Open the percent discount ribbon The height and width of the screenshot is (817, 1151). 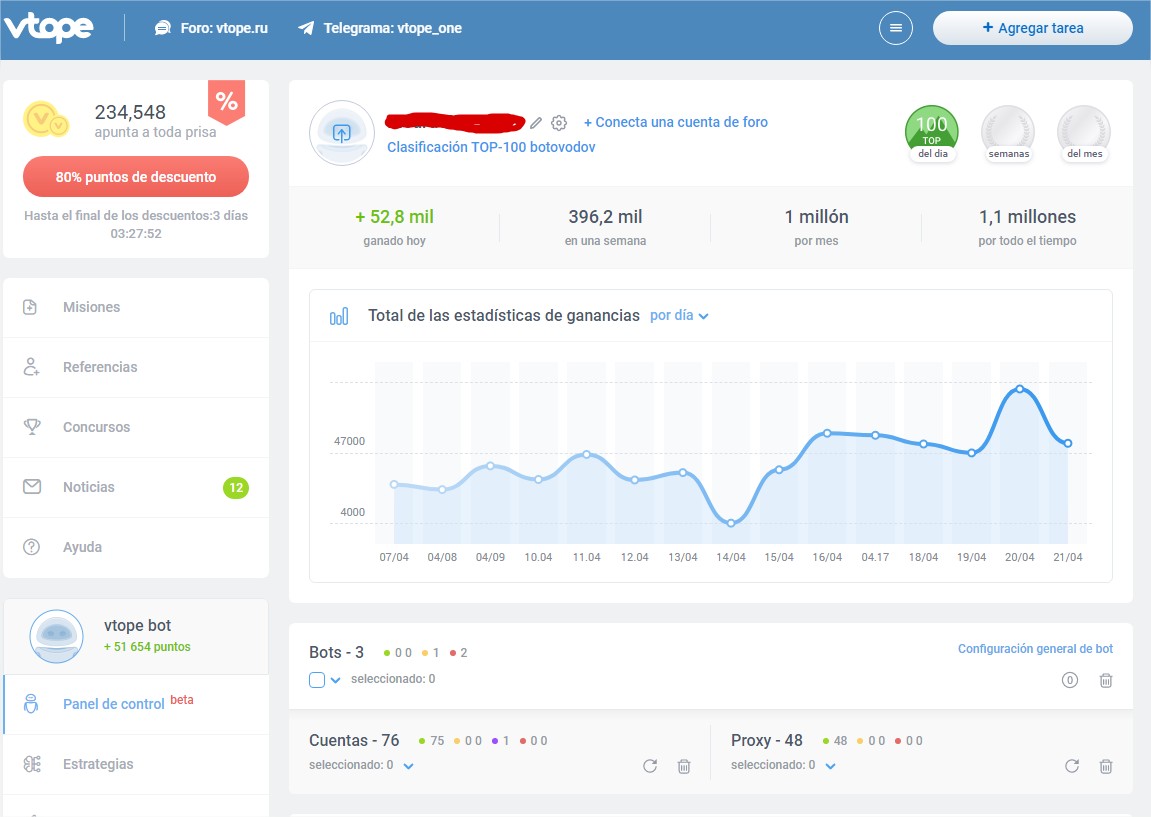(226, 101)
